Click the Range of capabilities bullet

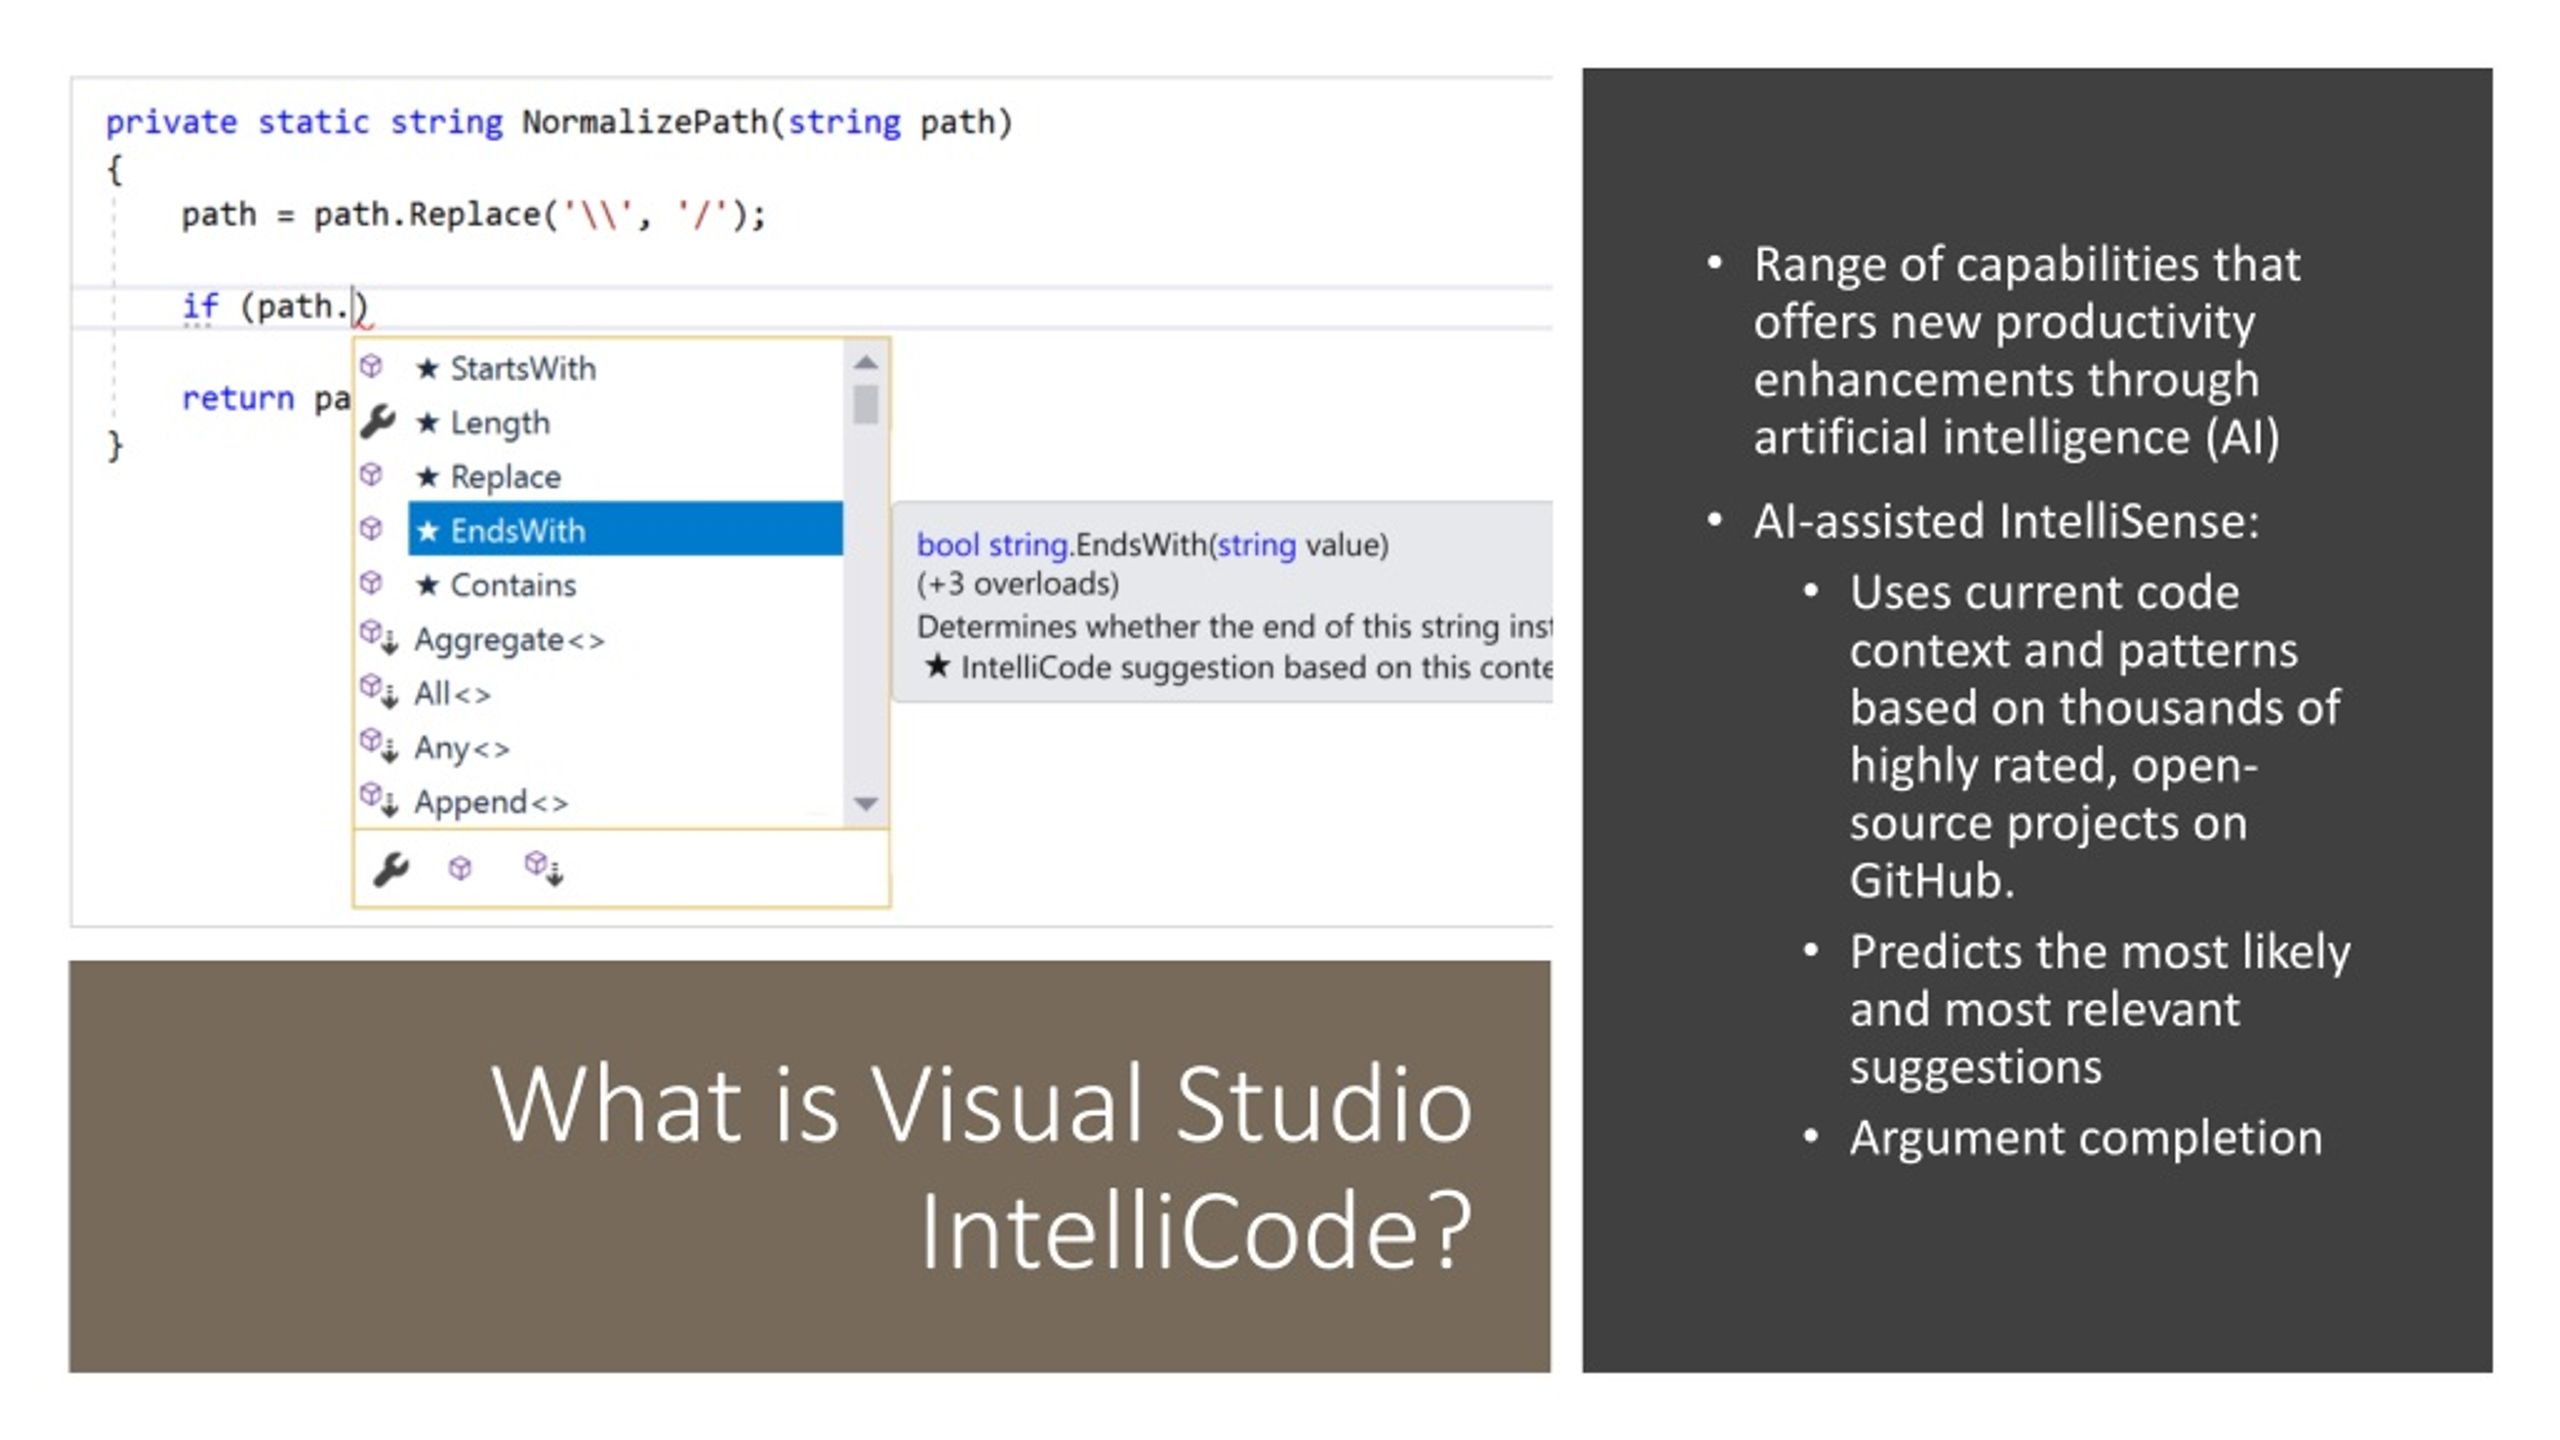point(2027,351)
